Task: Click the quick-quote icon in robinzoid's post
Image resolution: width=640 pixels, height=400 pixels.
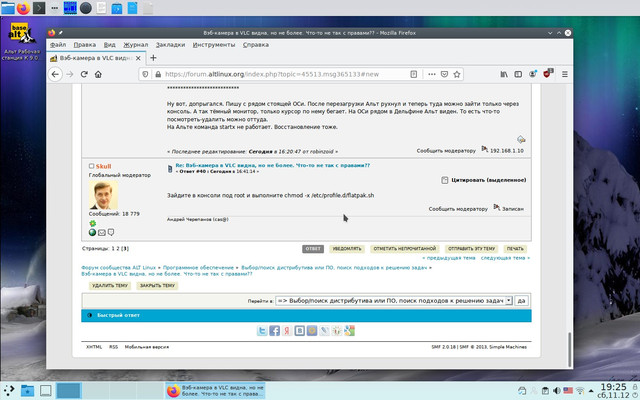Action: 521,139
